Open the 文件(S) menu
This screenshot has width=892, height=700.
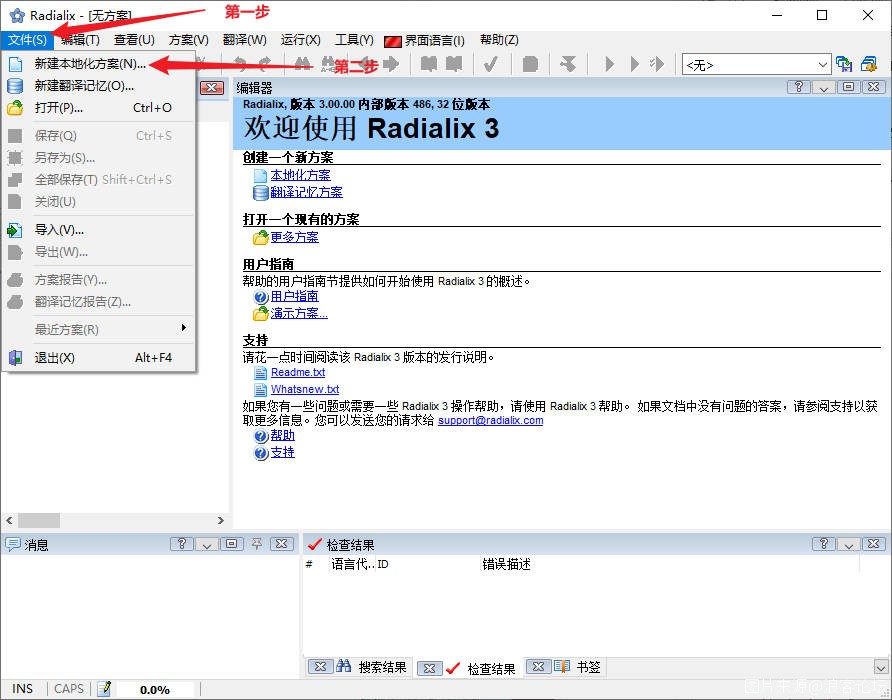(27, 40)
